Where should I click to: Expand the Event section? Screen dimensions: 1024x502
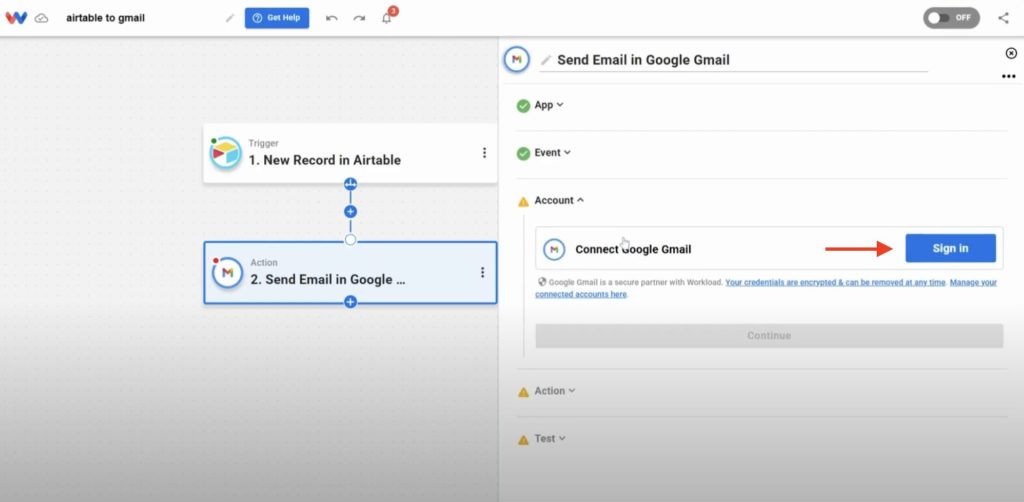click(x=552, y=153)
